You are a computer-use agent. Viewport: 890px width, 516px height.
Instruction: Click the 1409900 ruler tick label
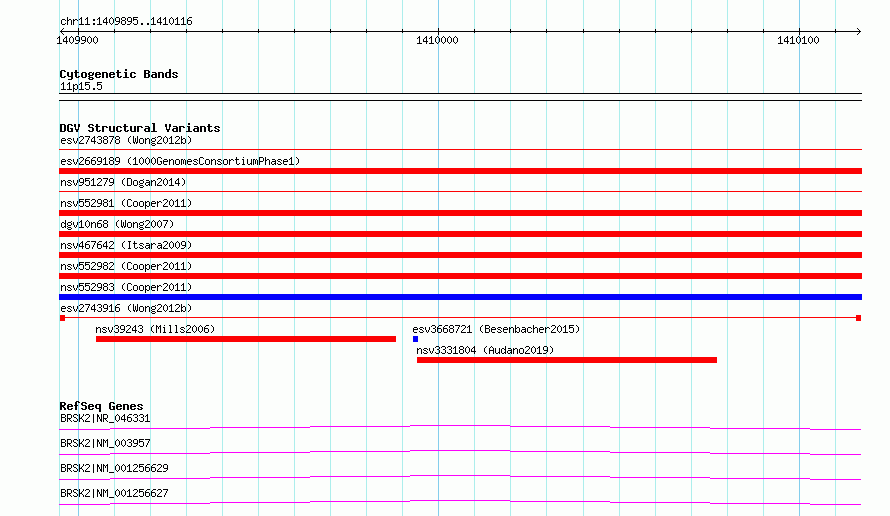click(77, 40)
